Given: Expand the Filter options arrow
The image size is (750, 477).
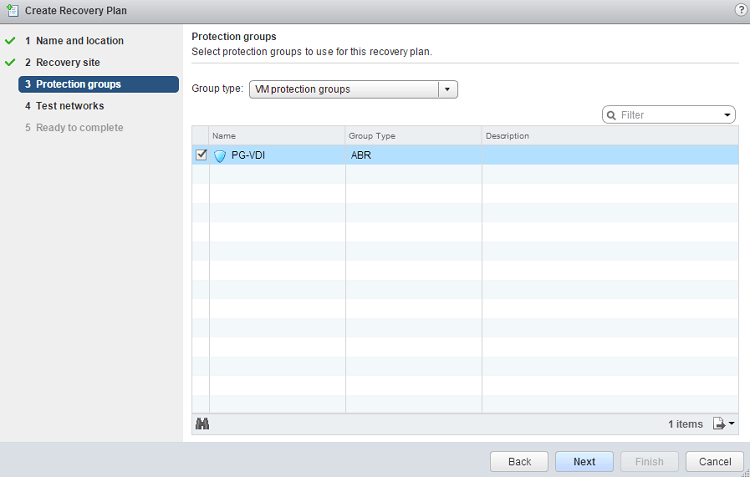Looking at the screenshot, I should pos(728,115).
